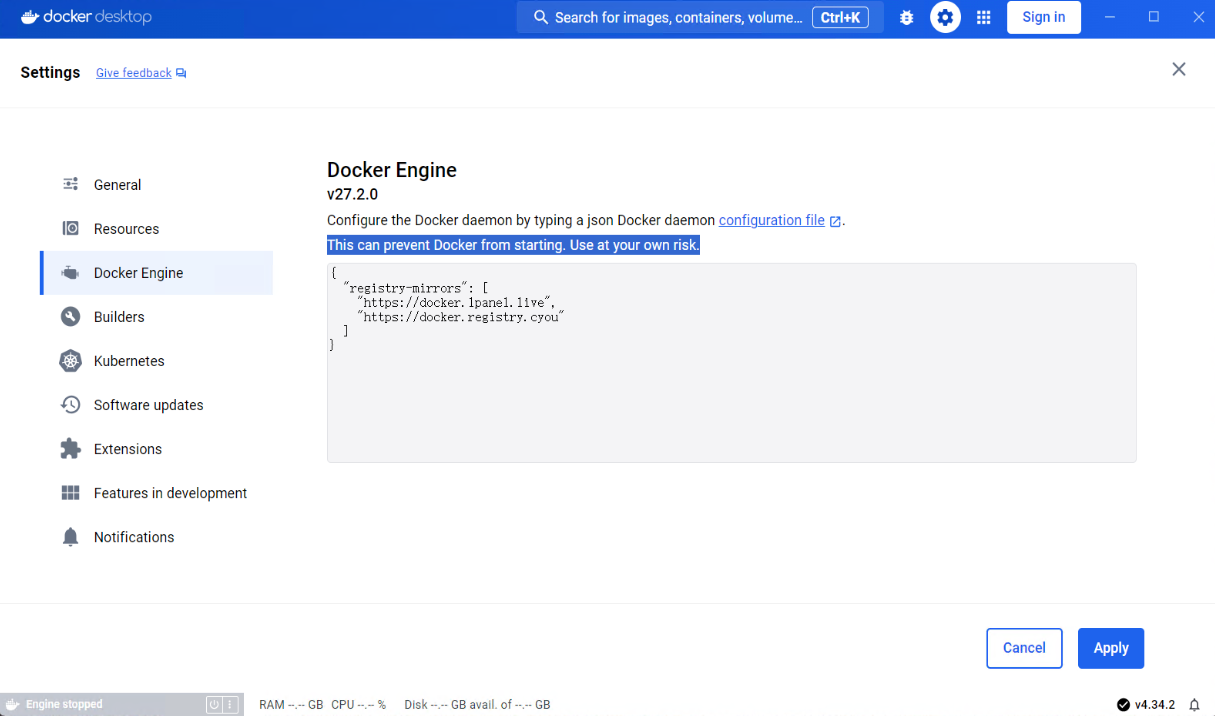Open the General settings section
1215x716 pixels.
[117, 185]
